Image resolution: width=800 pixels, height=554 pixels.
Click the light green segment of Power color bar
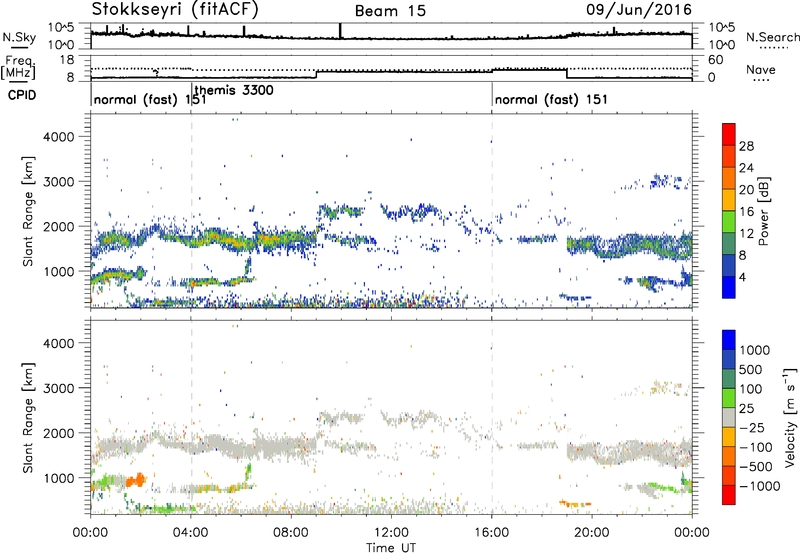point(729,222)
